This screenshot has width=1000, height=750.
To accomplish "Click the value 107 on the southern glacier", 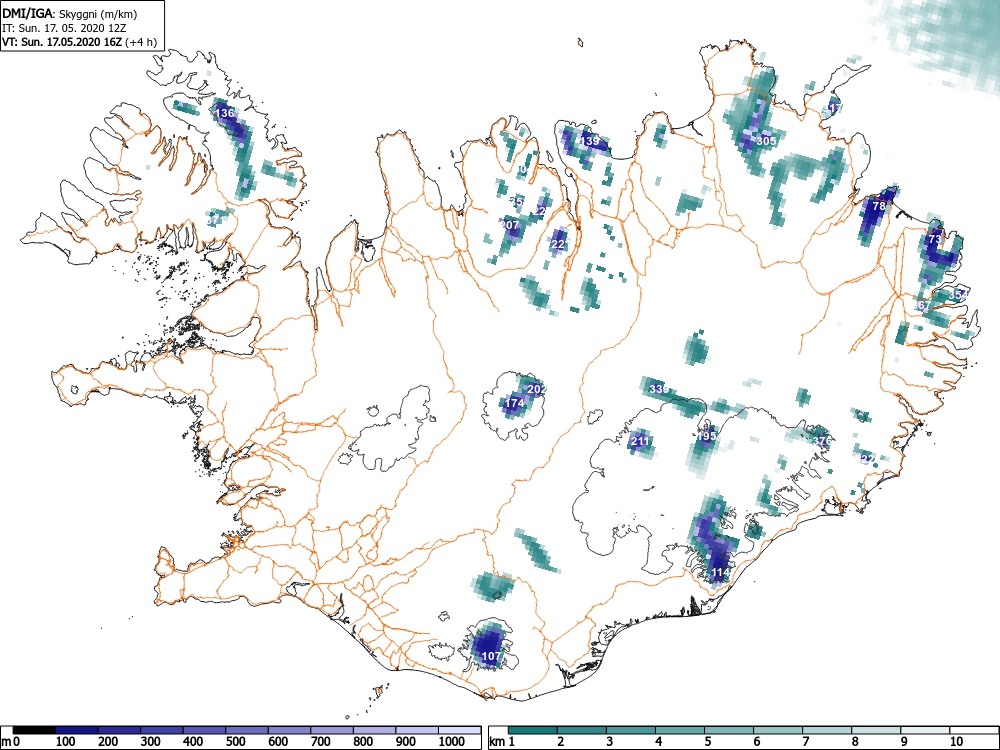I will coord(491,656).
